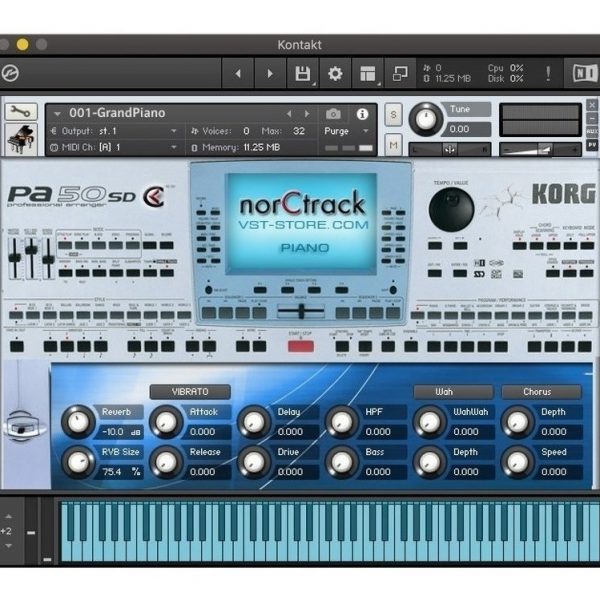Click the Drive knob
This screenshot has width=600, height=600.
pyautogui.click(x=254, y=462)
